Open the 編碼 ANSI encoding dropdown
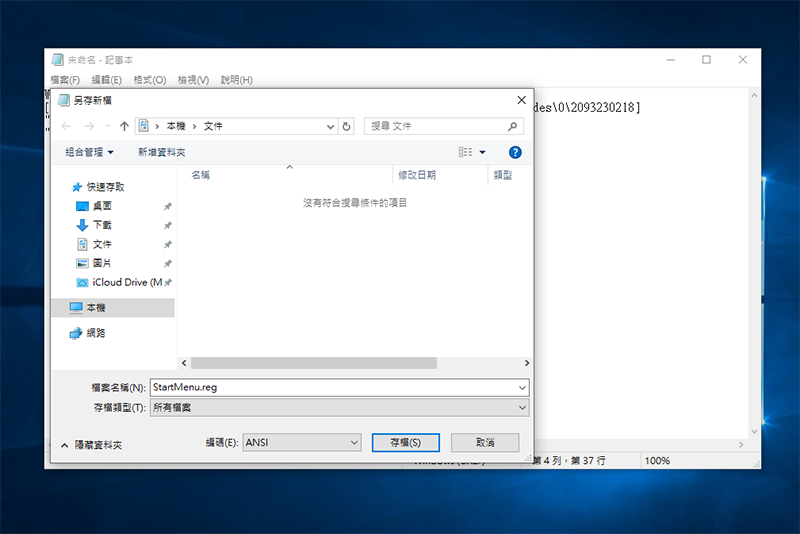The height and width of the screenshot is (534, 800). (x=301, y=442)
